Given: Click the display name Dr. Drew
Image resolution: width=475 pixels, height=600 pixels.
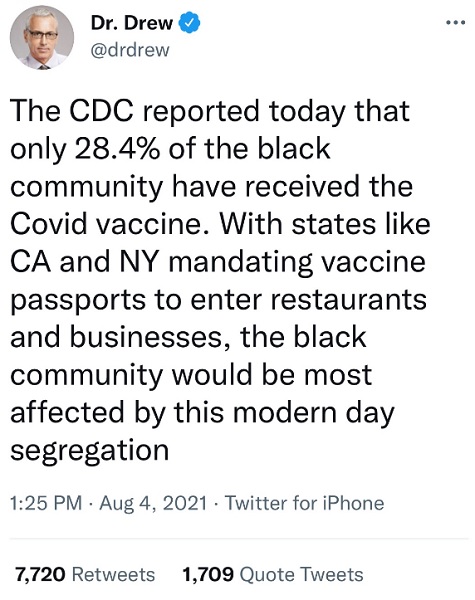Looking at the screenshot, I should pyautogui.click(x=132, y=23).
